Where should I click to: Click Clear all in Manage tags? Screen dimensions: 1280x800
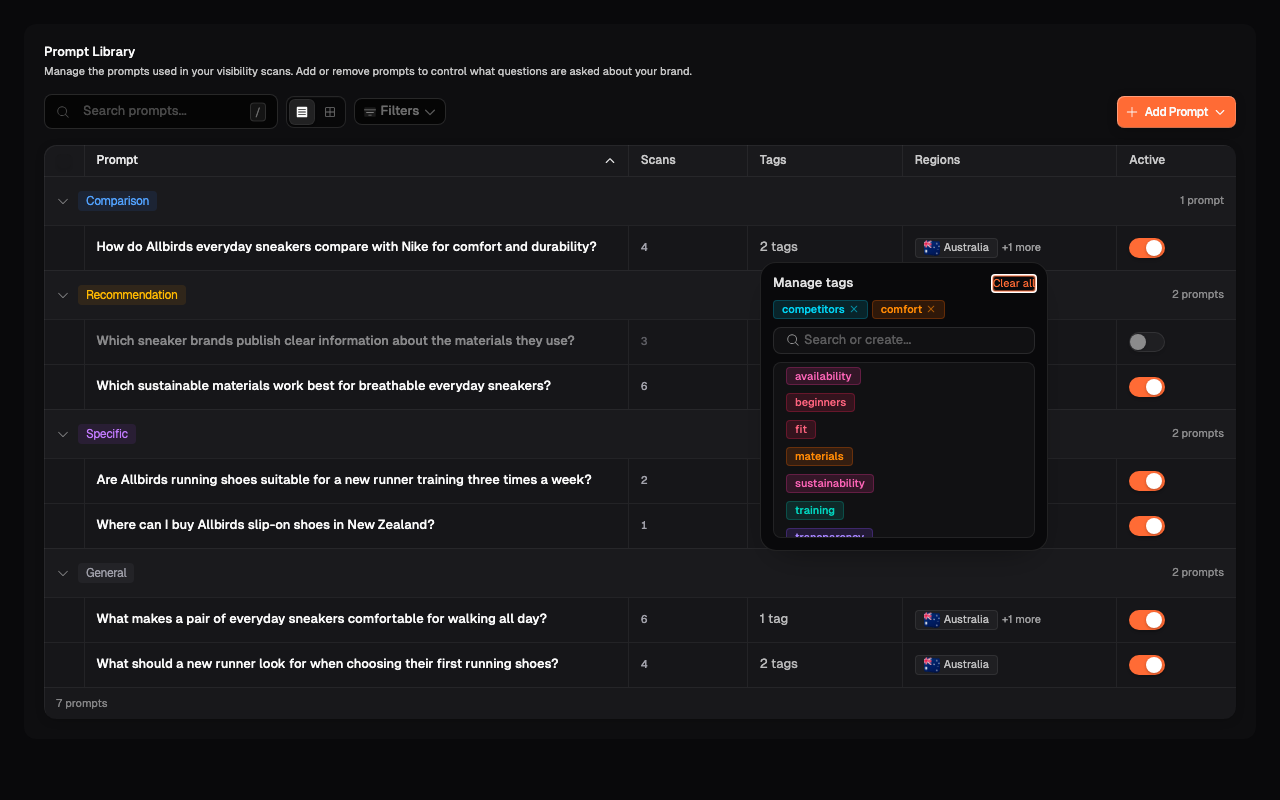(1014, 284)
